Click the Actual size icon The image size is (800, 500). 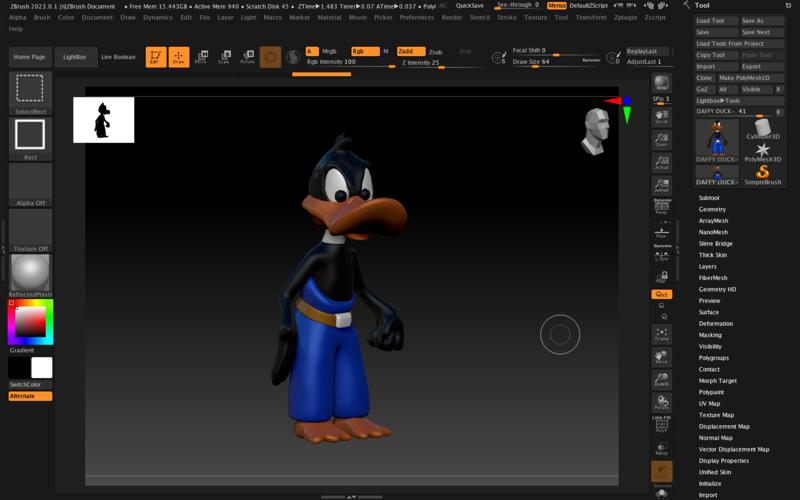tap(662, 162)
